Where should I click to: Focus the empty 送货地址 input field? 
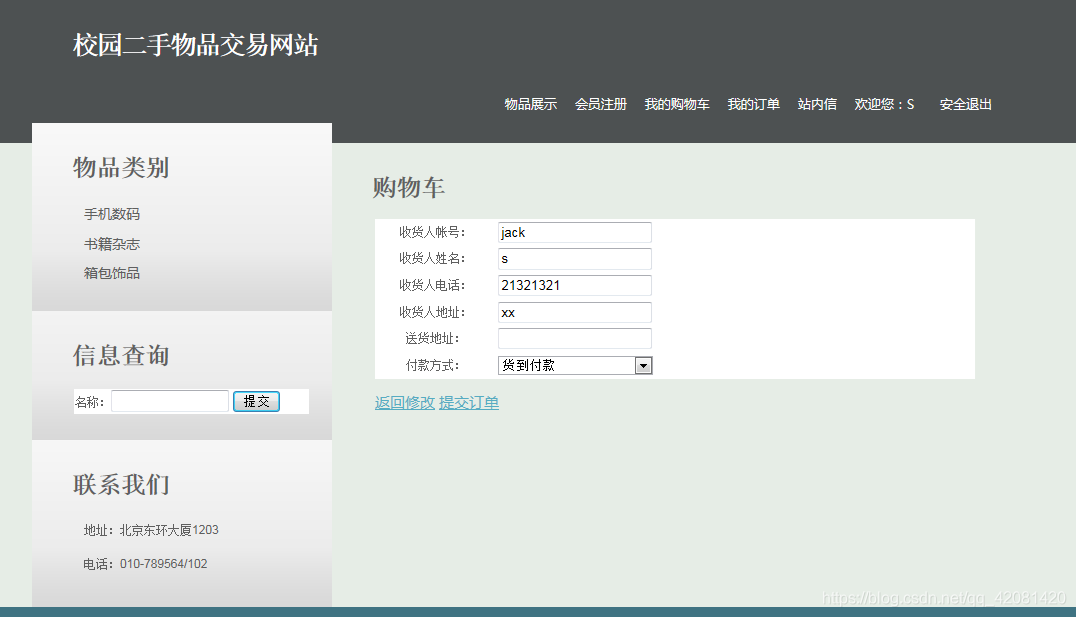click(574, 338)
